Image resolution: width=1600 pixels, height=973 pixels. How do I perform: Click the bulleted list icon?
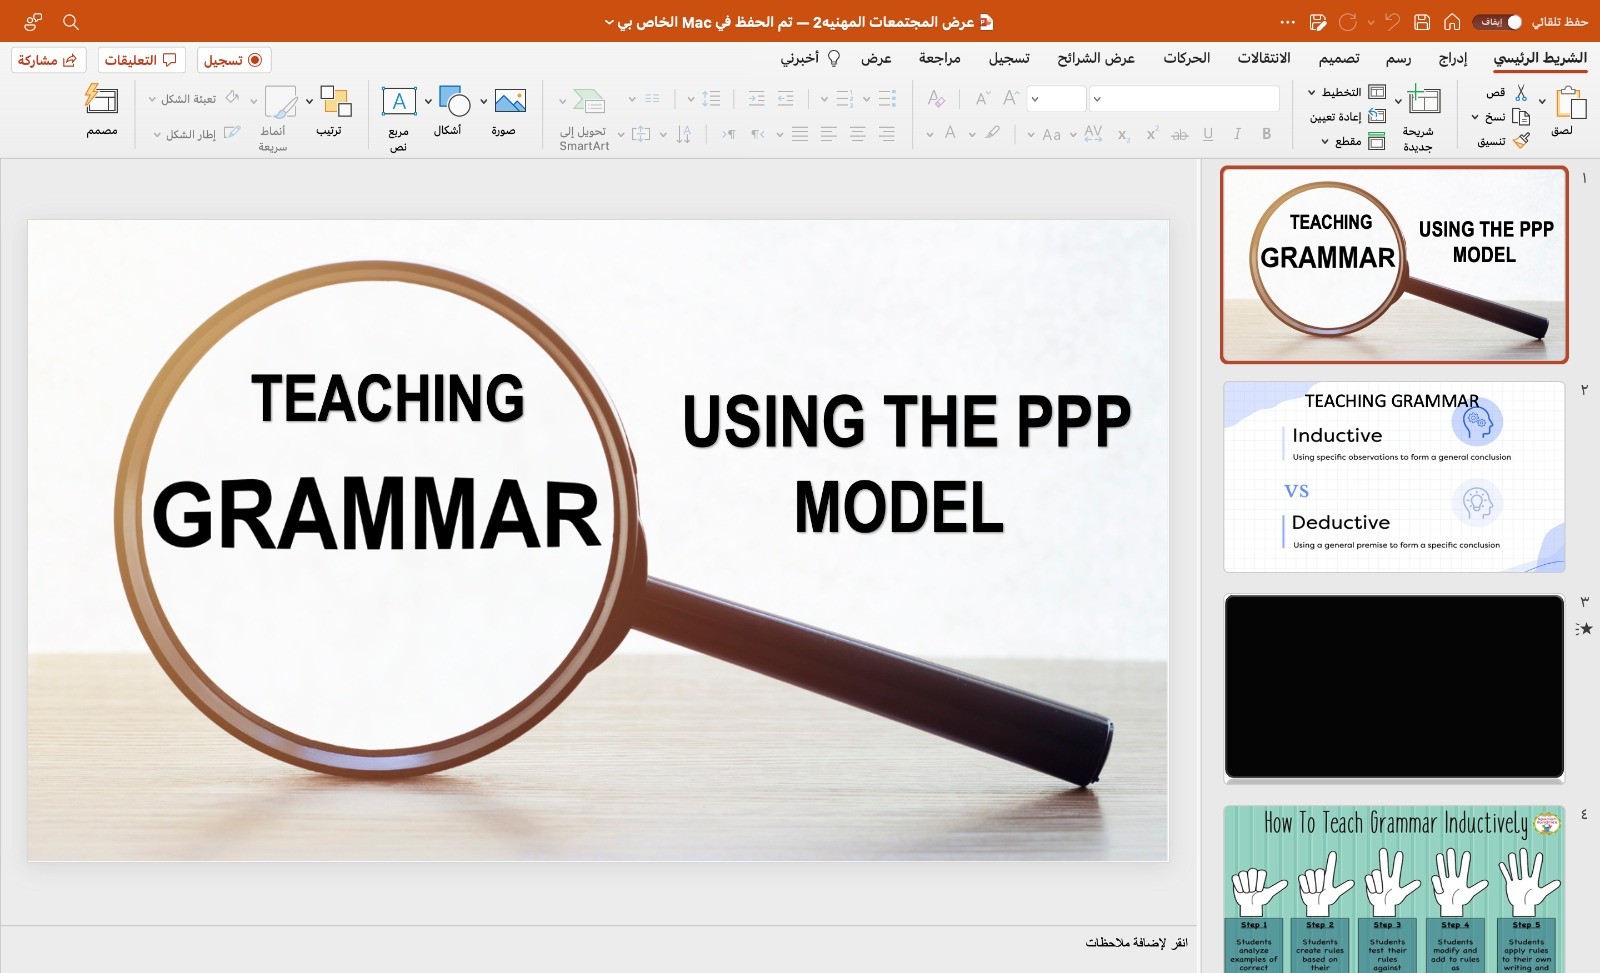(x=887, y=98)
